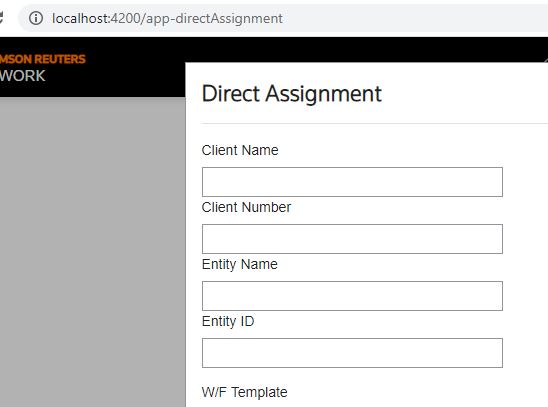Focus the Entity ID text box
548x407 pixels.
click(x=352, y=353)
